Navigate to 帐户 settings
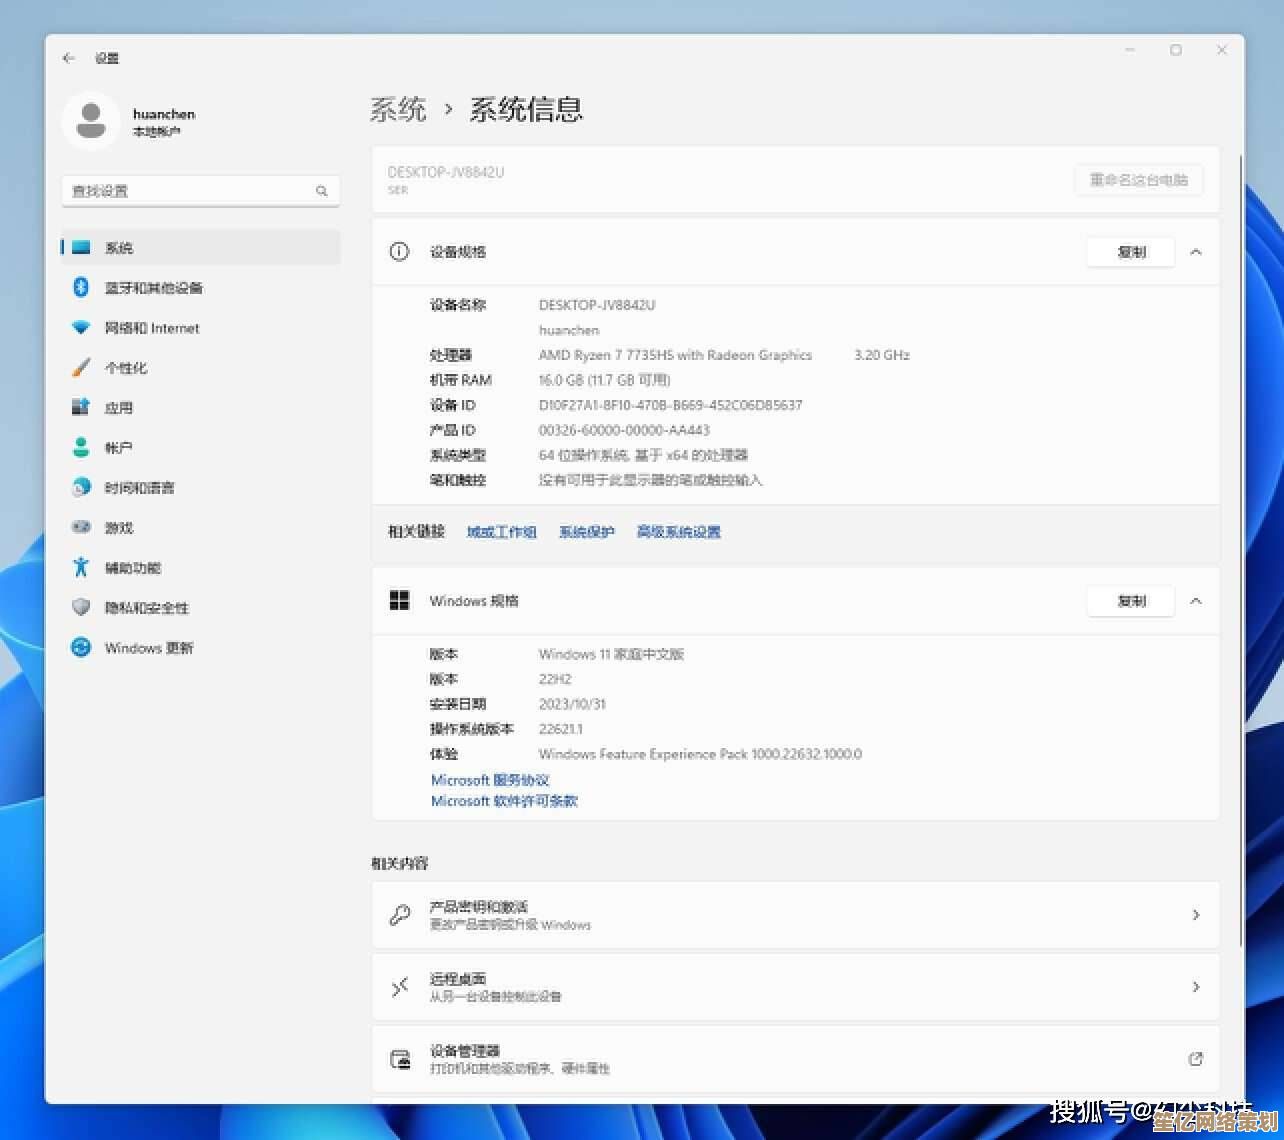 [x=201, y=447]
